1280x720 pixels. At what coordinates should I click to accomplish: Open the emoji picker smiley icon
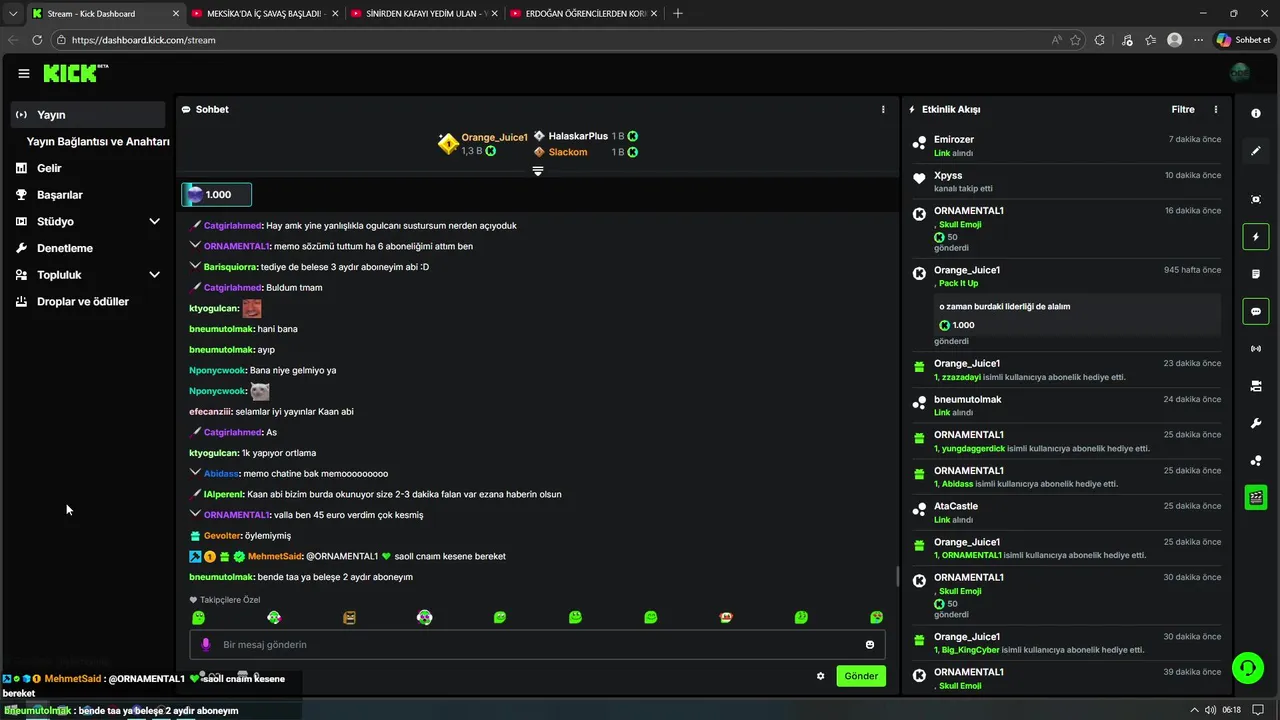[870, 645]
